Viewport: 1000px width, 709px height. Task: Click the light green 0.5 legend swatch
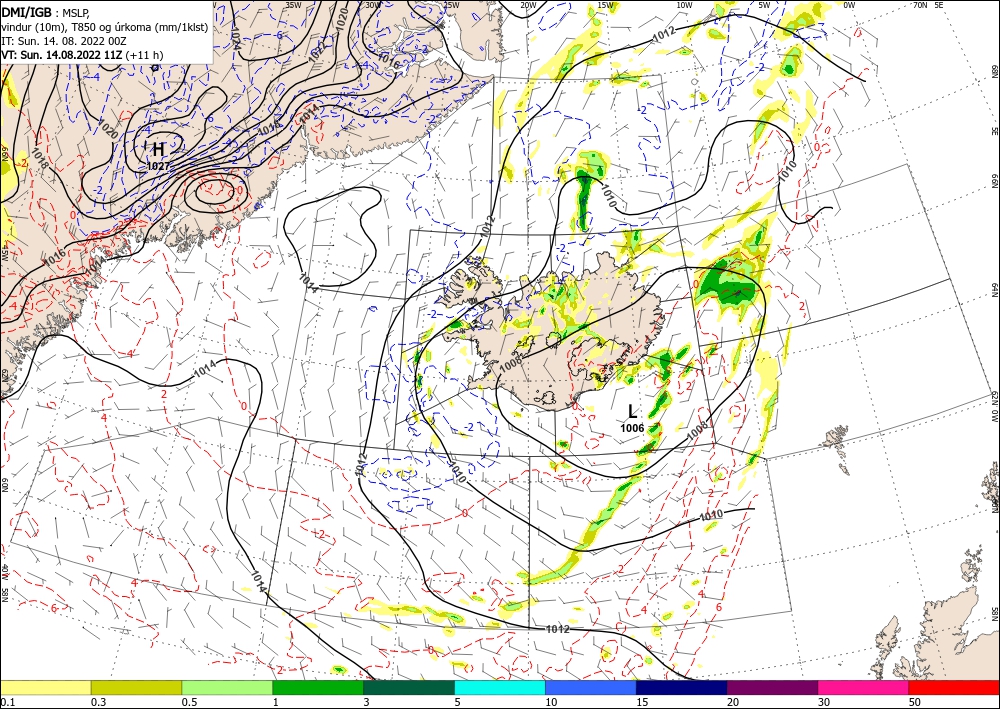[x=227, y=687]
